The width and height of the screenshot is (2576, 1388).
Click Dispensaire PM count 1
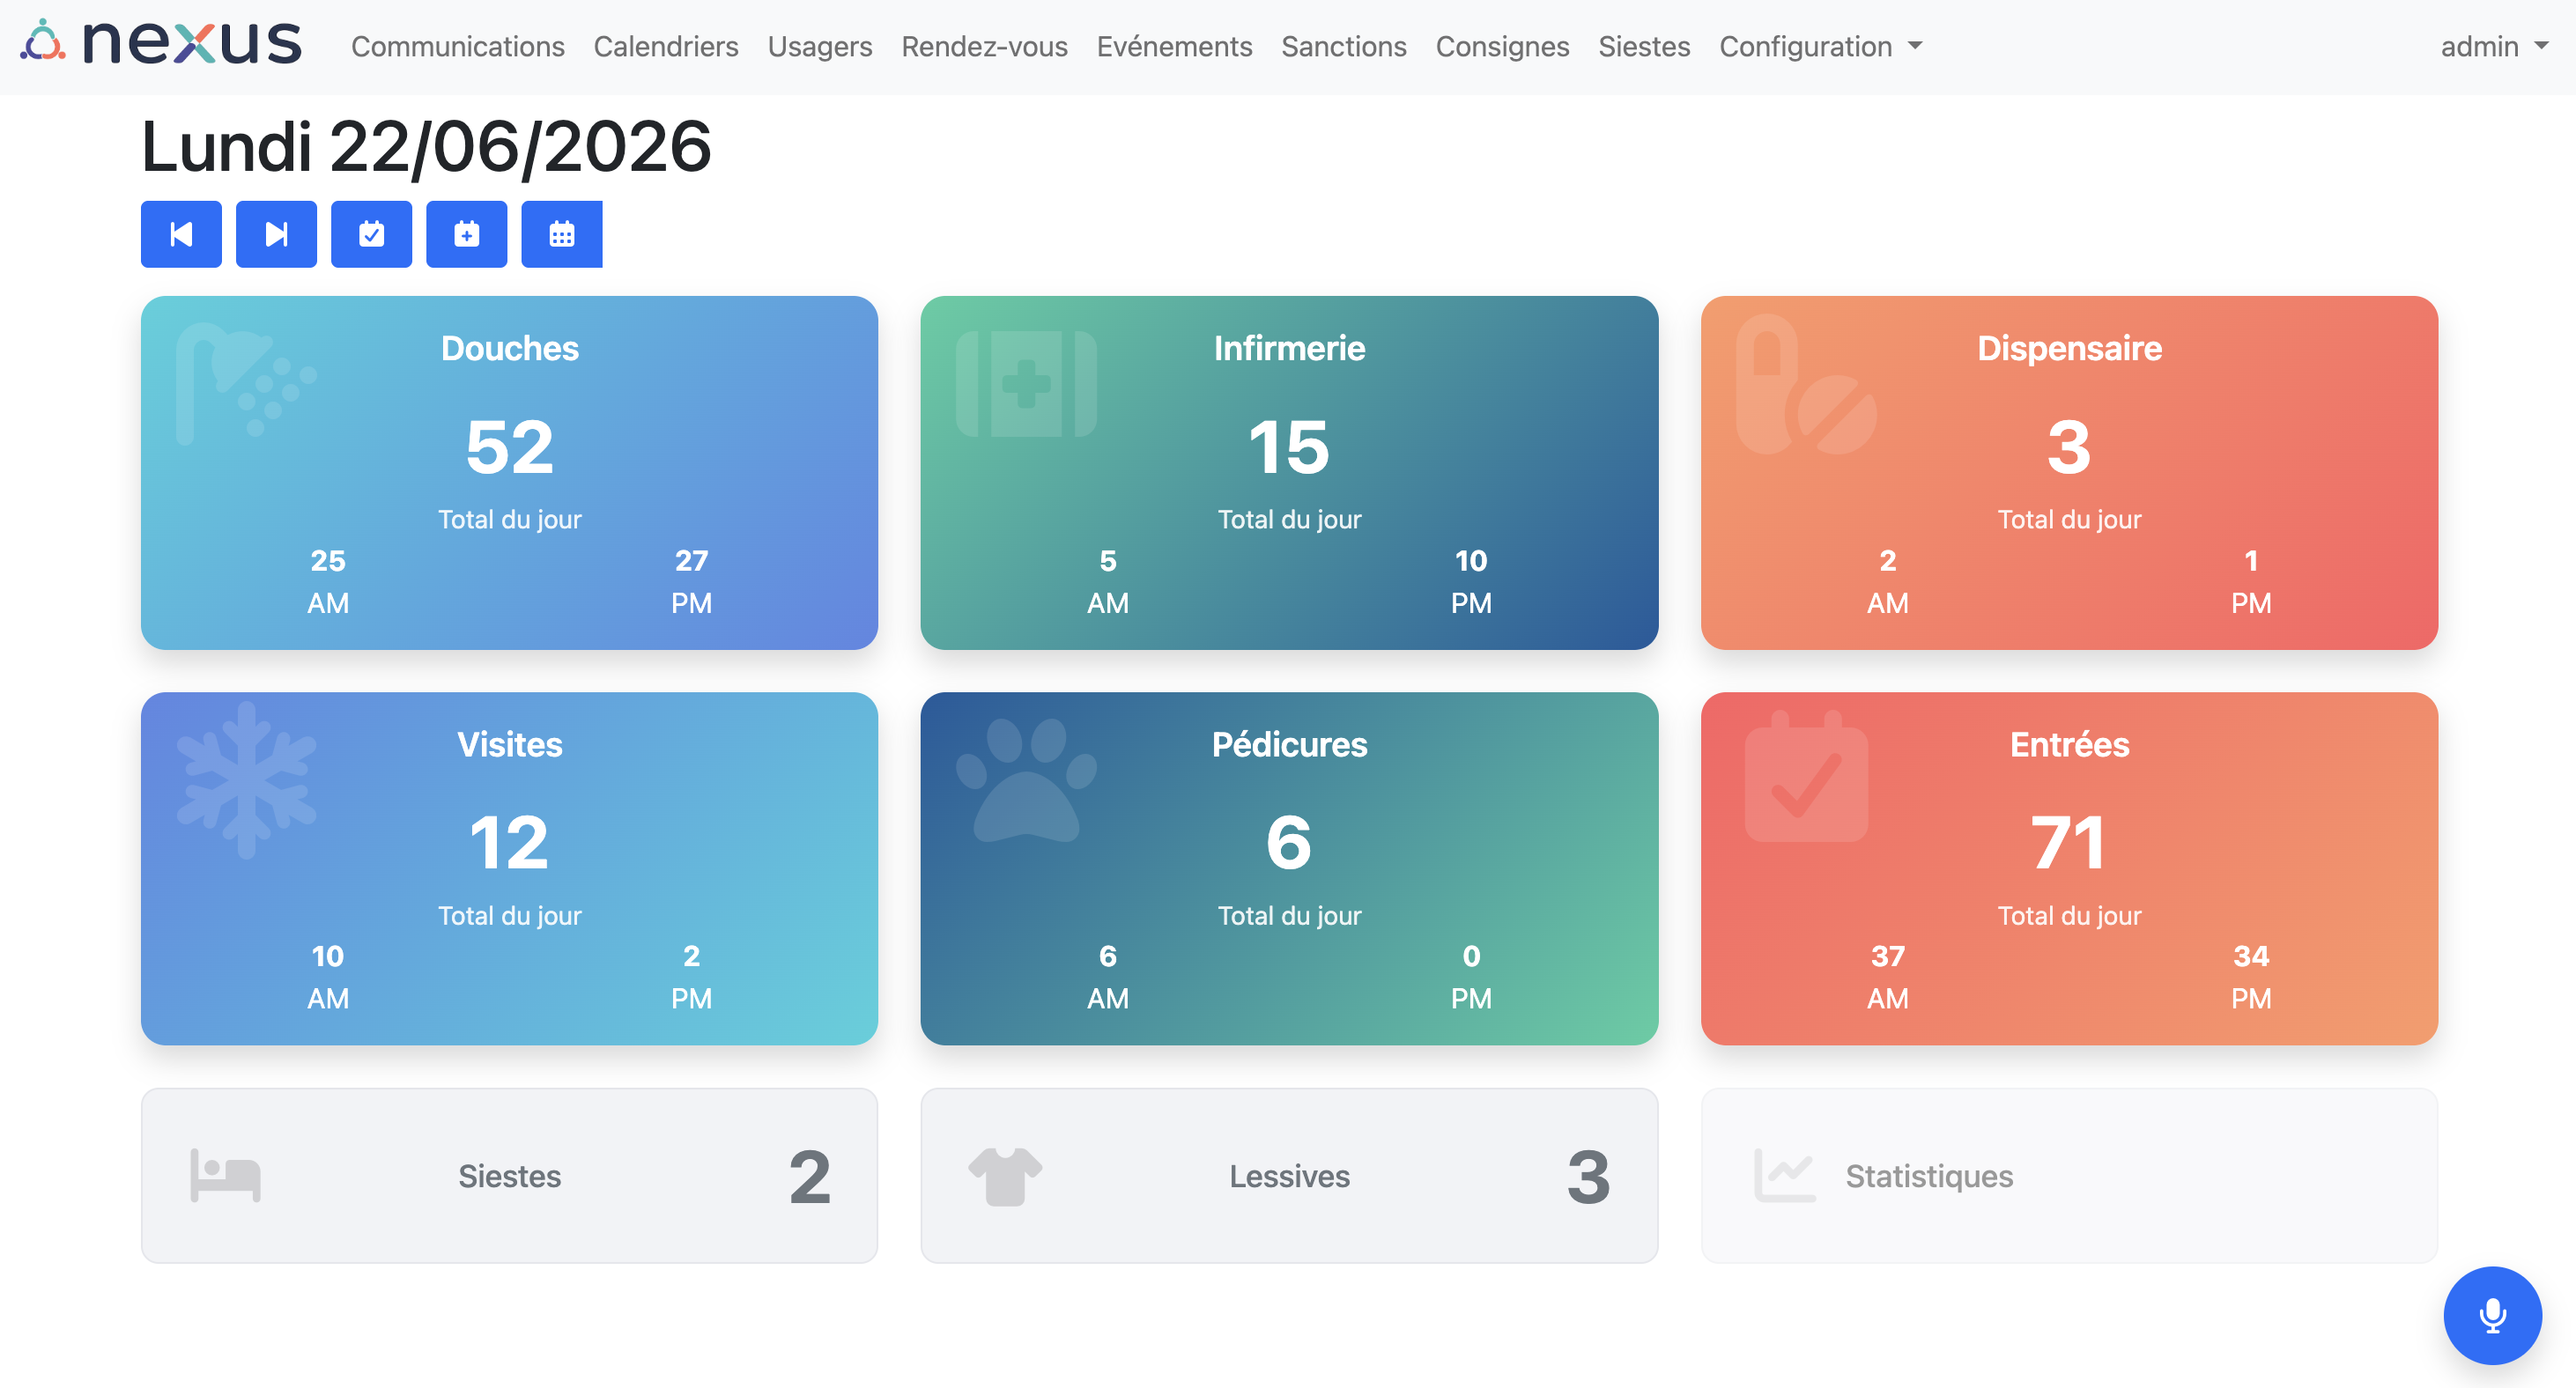2251,560
